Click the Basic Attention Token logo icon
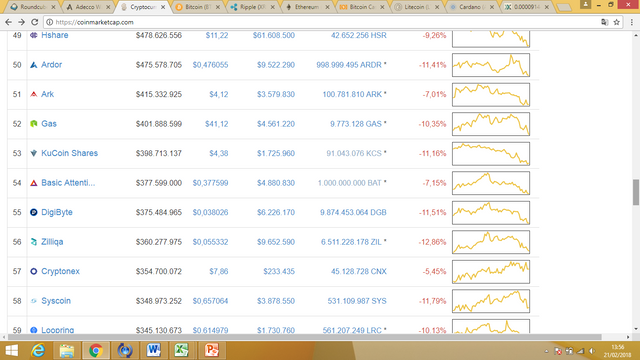Screen dimensions: 640x360 (34, 183)
